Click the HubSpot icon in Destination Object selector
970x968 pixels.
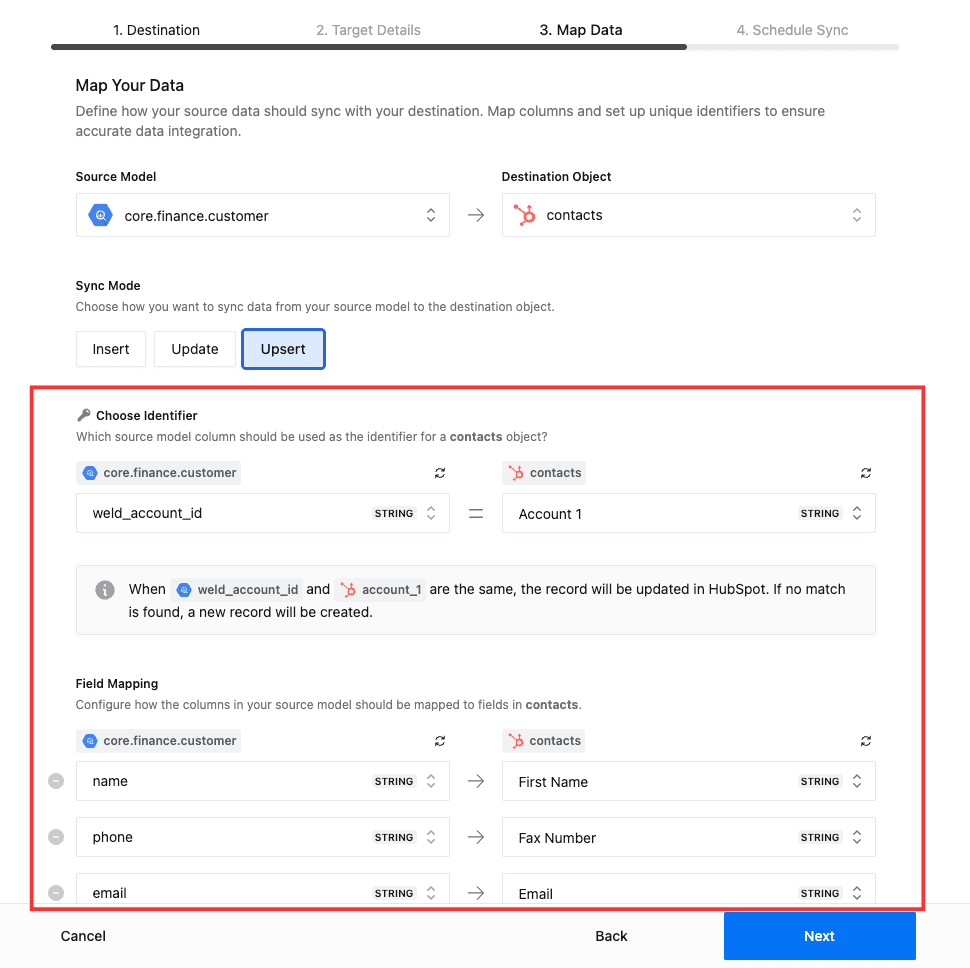(524, 214)
